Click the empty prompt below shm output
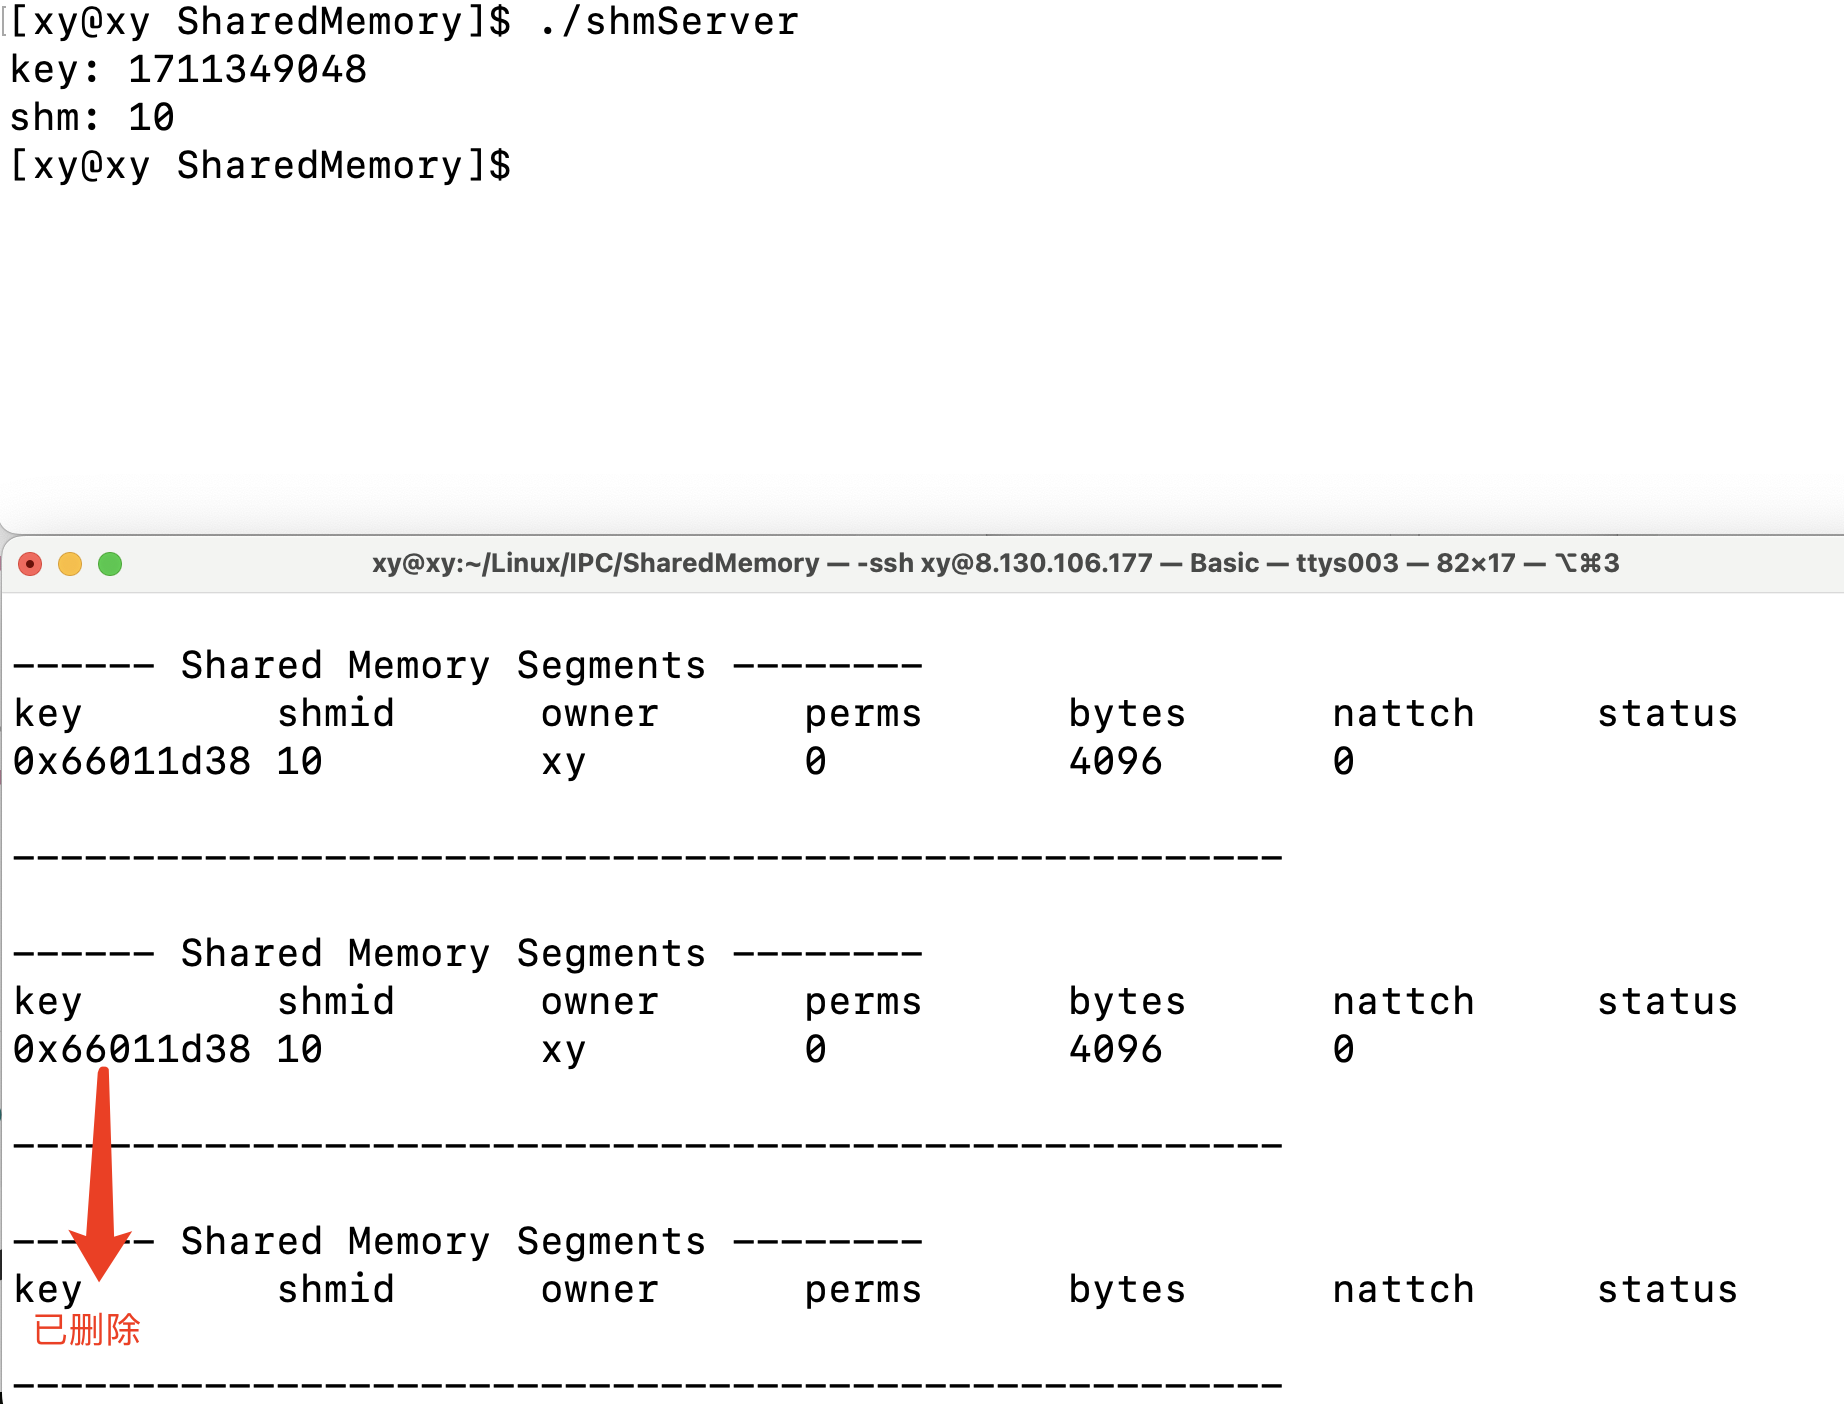1844x1404 pixels. (260, 166)
